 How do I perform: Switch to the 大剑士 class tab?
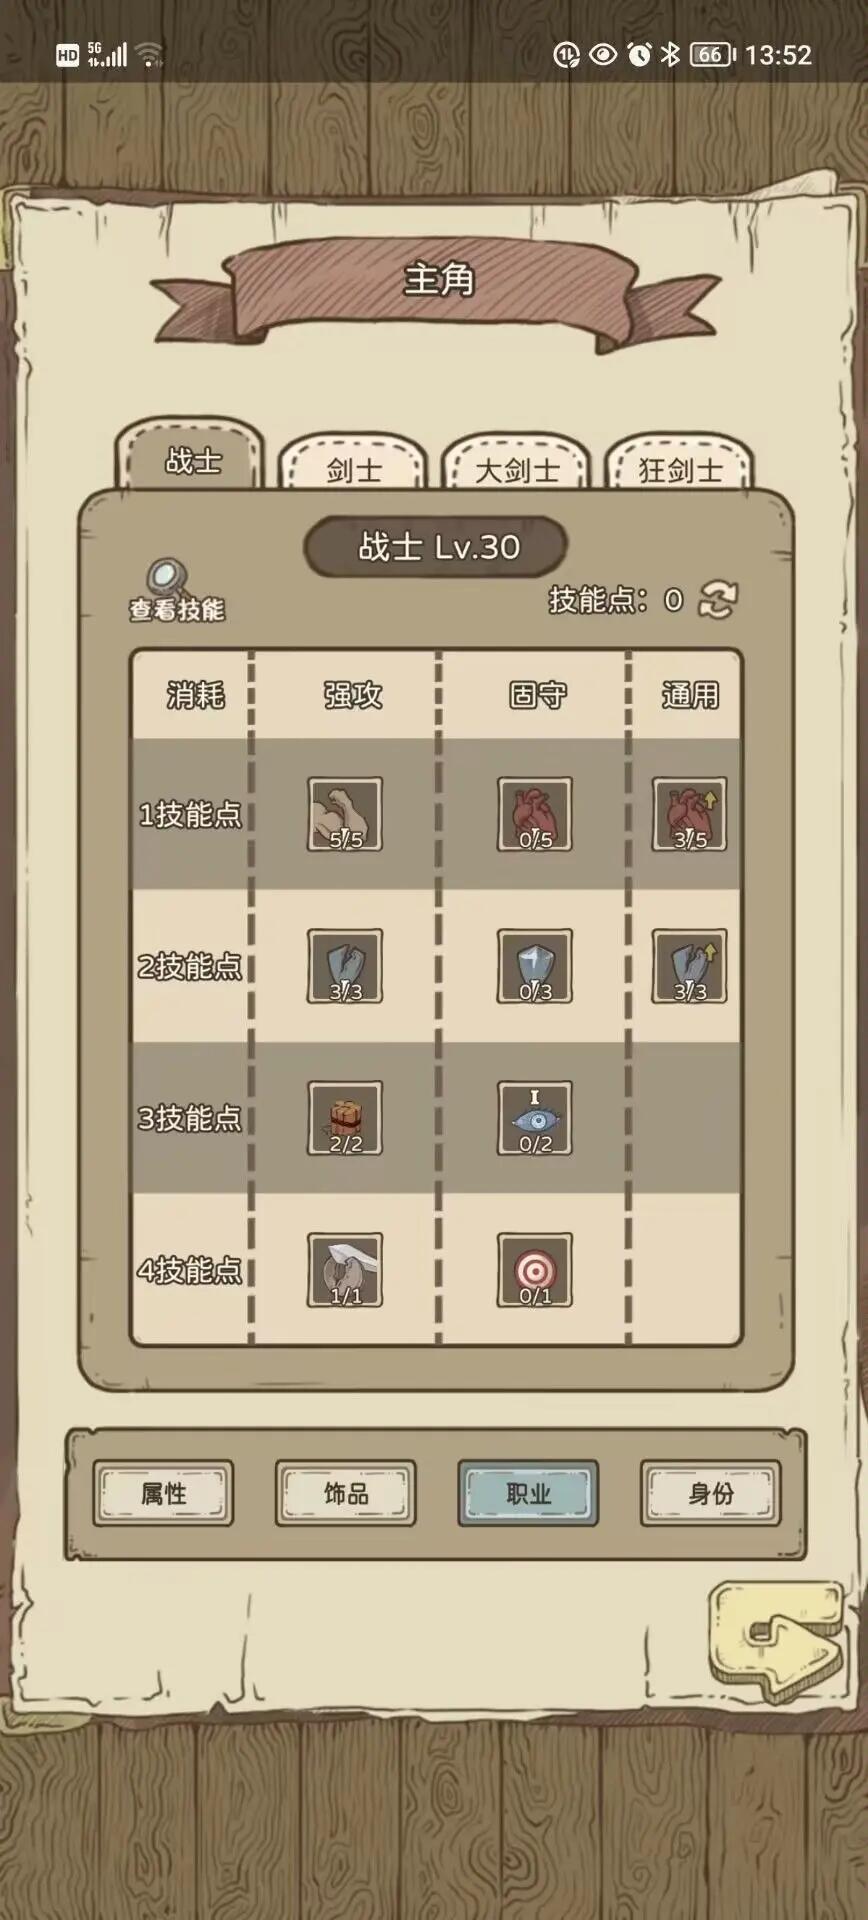point(517,463)
